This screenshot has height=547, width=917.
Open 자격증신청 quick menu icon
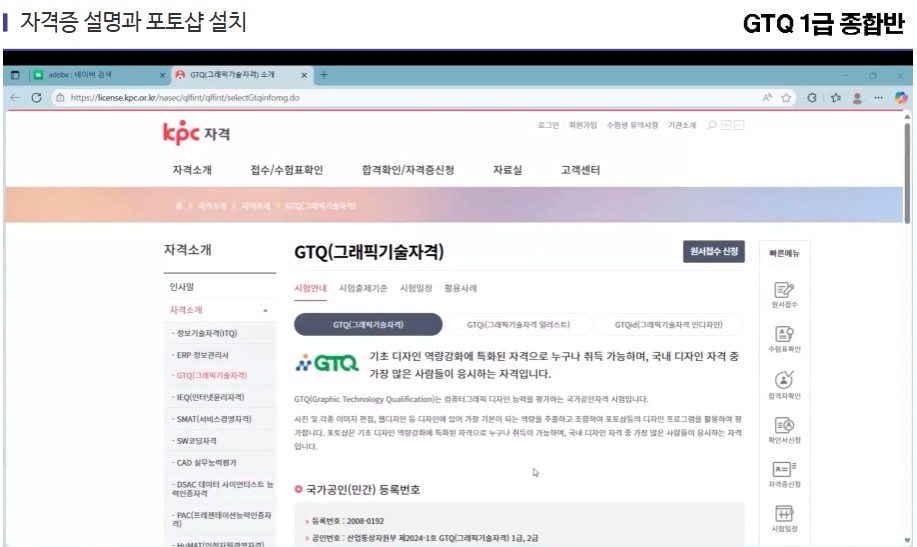pos(784,474)
